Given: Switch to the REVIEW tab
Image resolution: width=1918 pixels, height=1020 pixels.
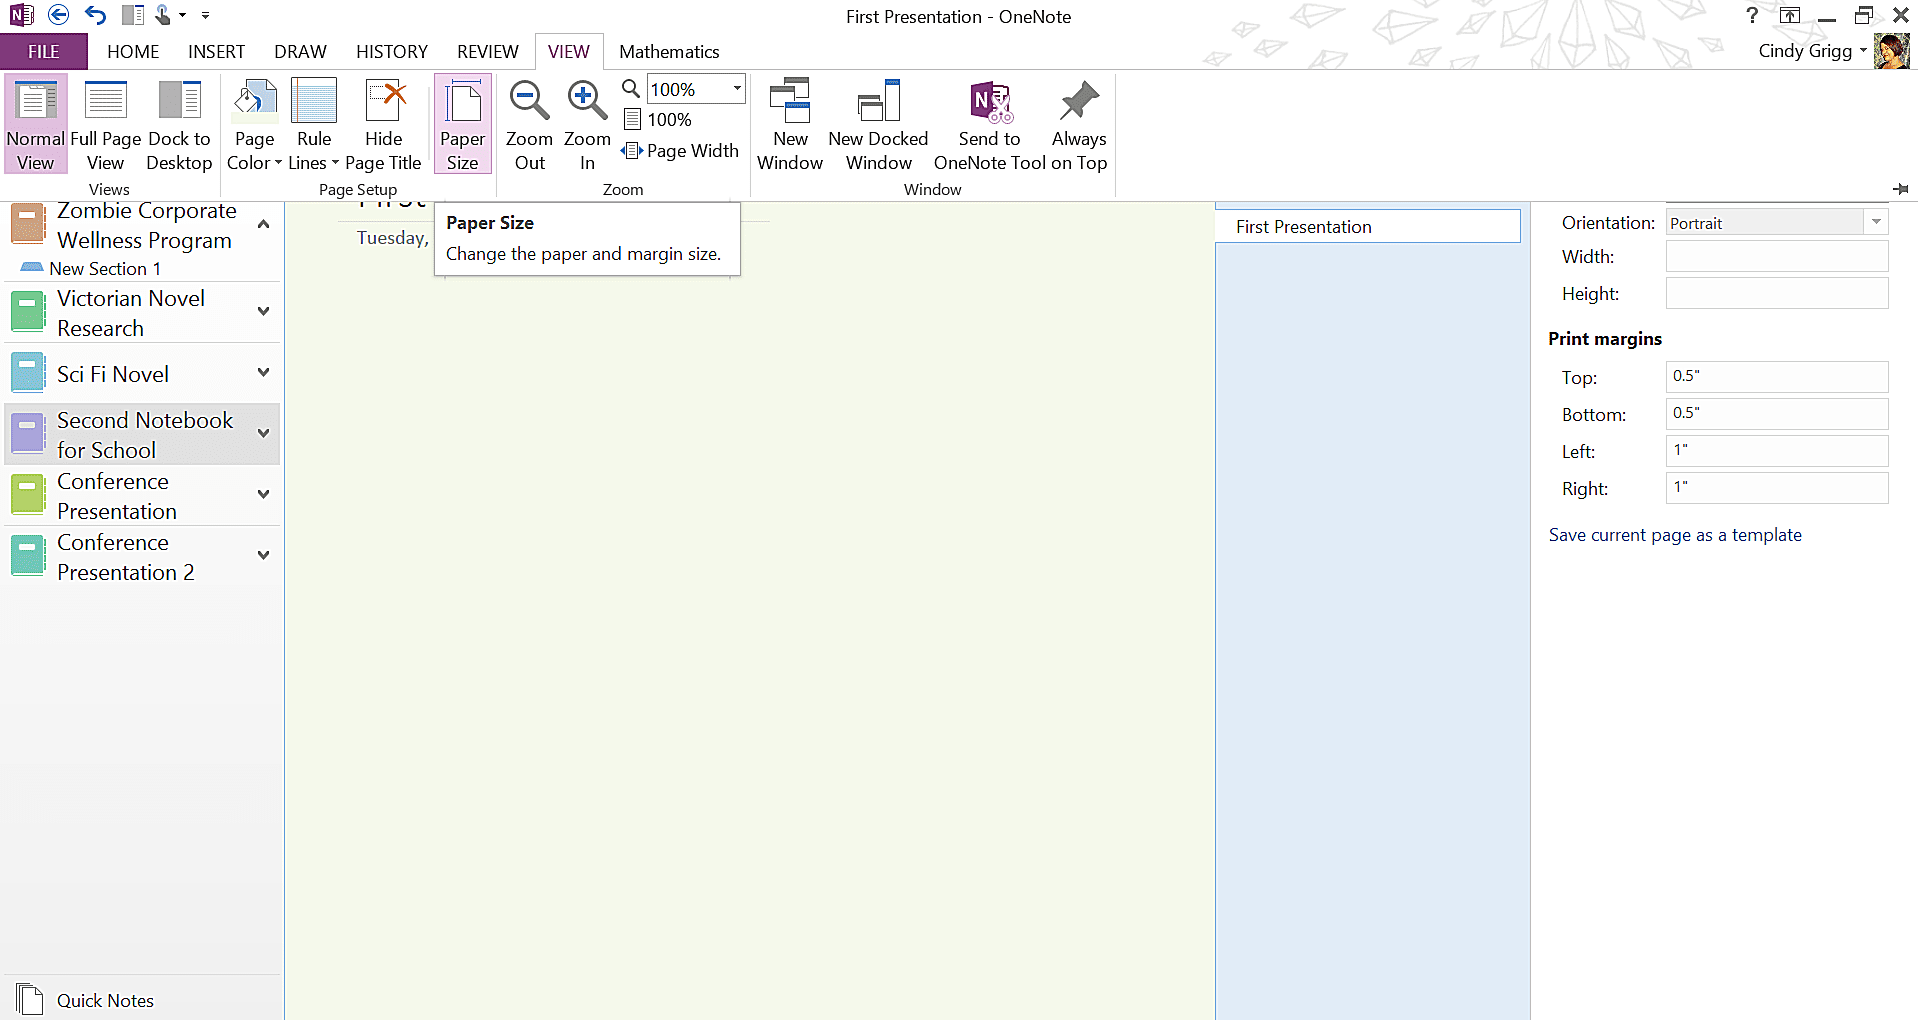Looking at the screenshot, I should [487, 52].
